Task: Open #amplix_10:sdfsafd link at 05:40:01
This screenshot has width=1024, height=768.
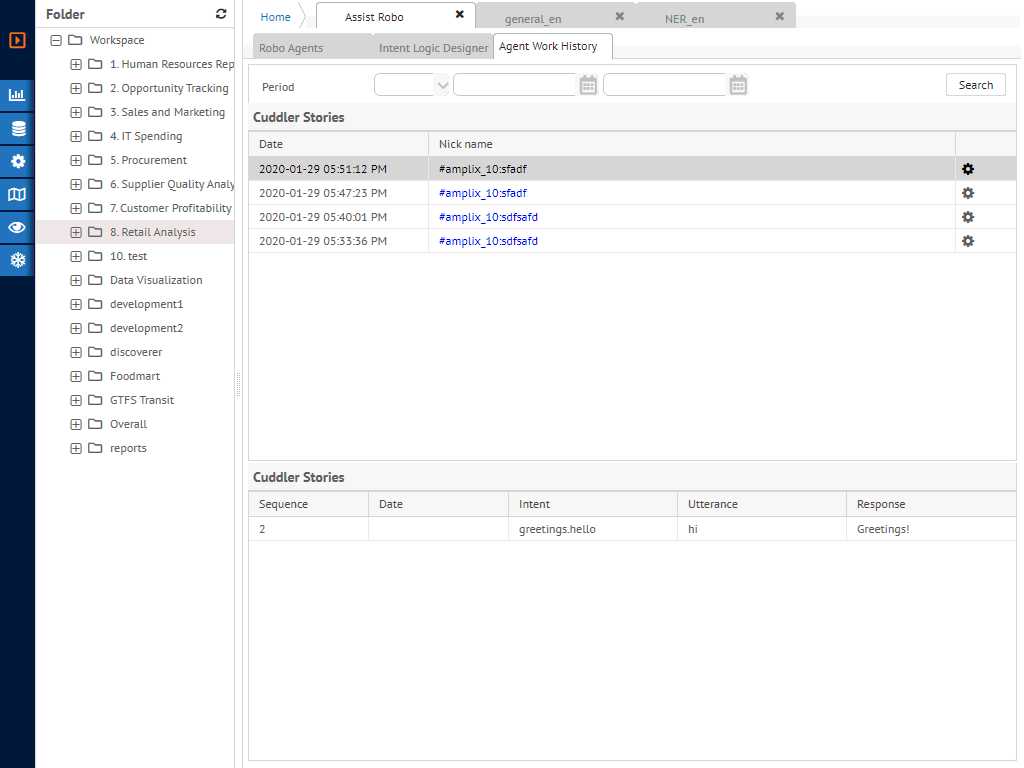Action: point(488,217)
